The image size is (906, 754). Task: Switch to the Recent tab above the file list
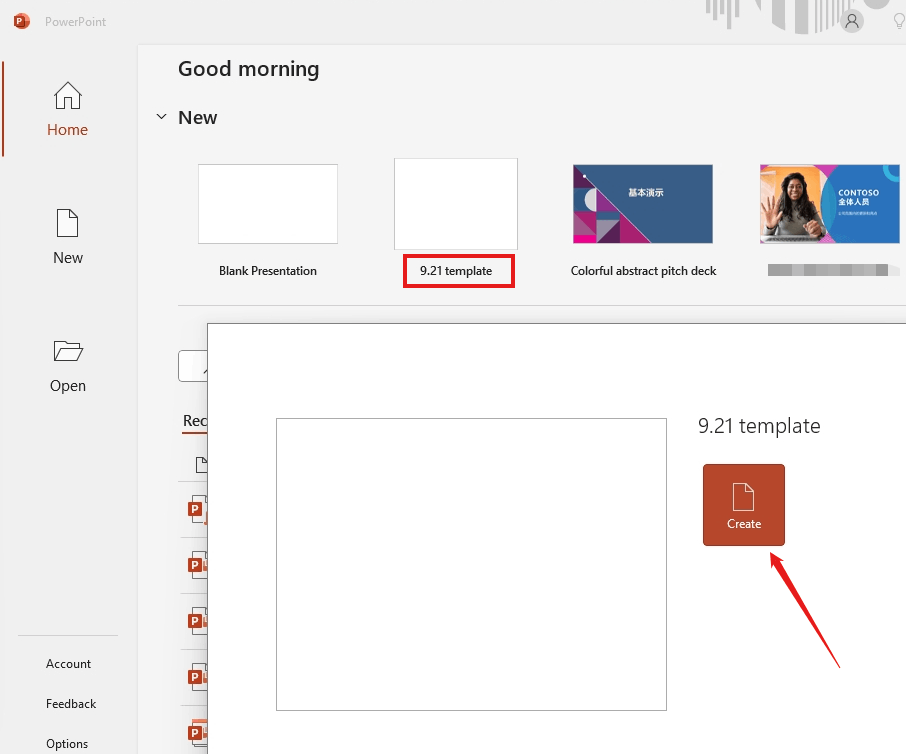[x=196, y=421]
